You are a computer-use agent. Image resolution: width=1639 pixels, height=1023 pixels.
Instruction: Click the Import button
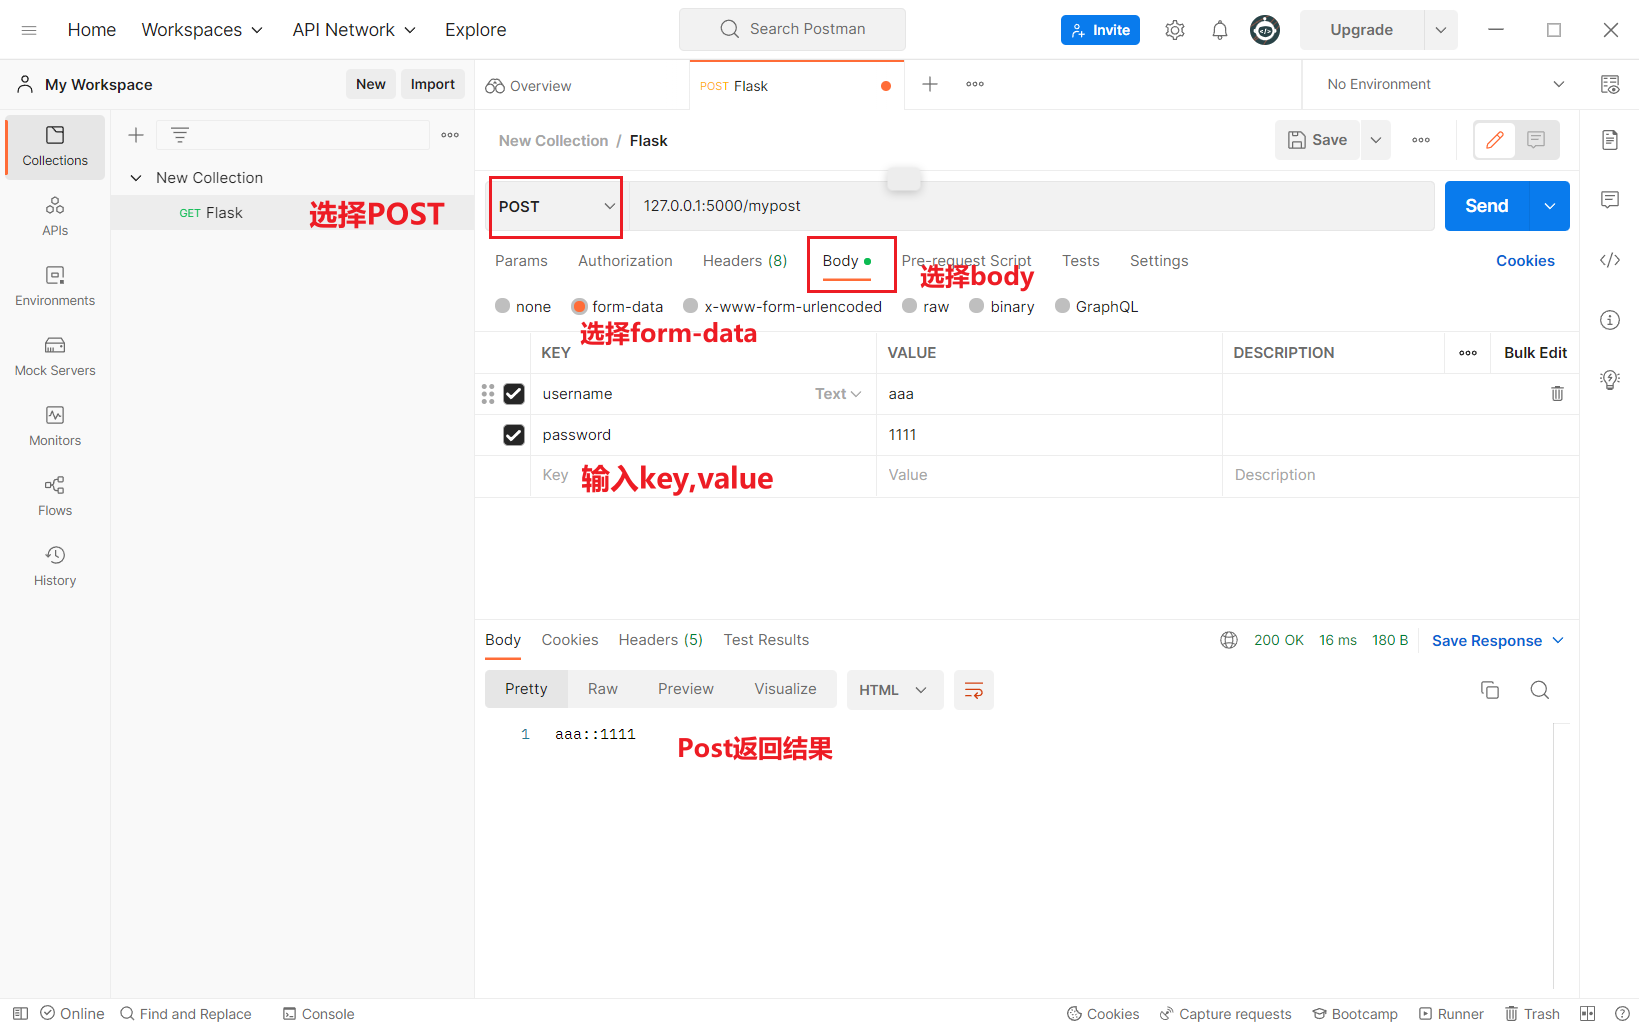click(x=433, y=84)
